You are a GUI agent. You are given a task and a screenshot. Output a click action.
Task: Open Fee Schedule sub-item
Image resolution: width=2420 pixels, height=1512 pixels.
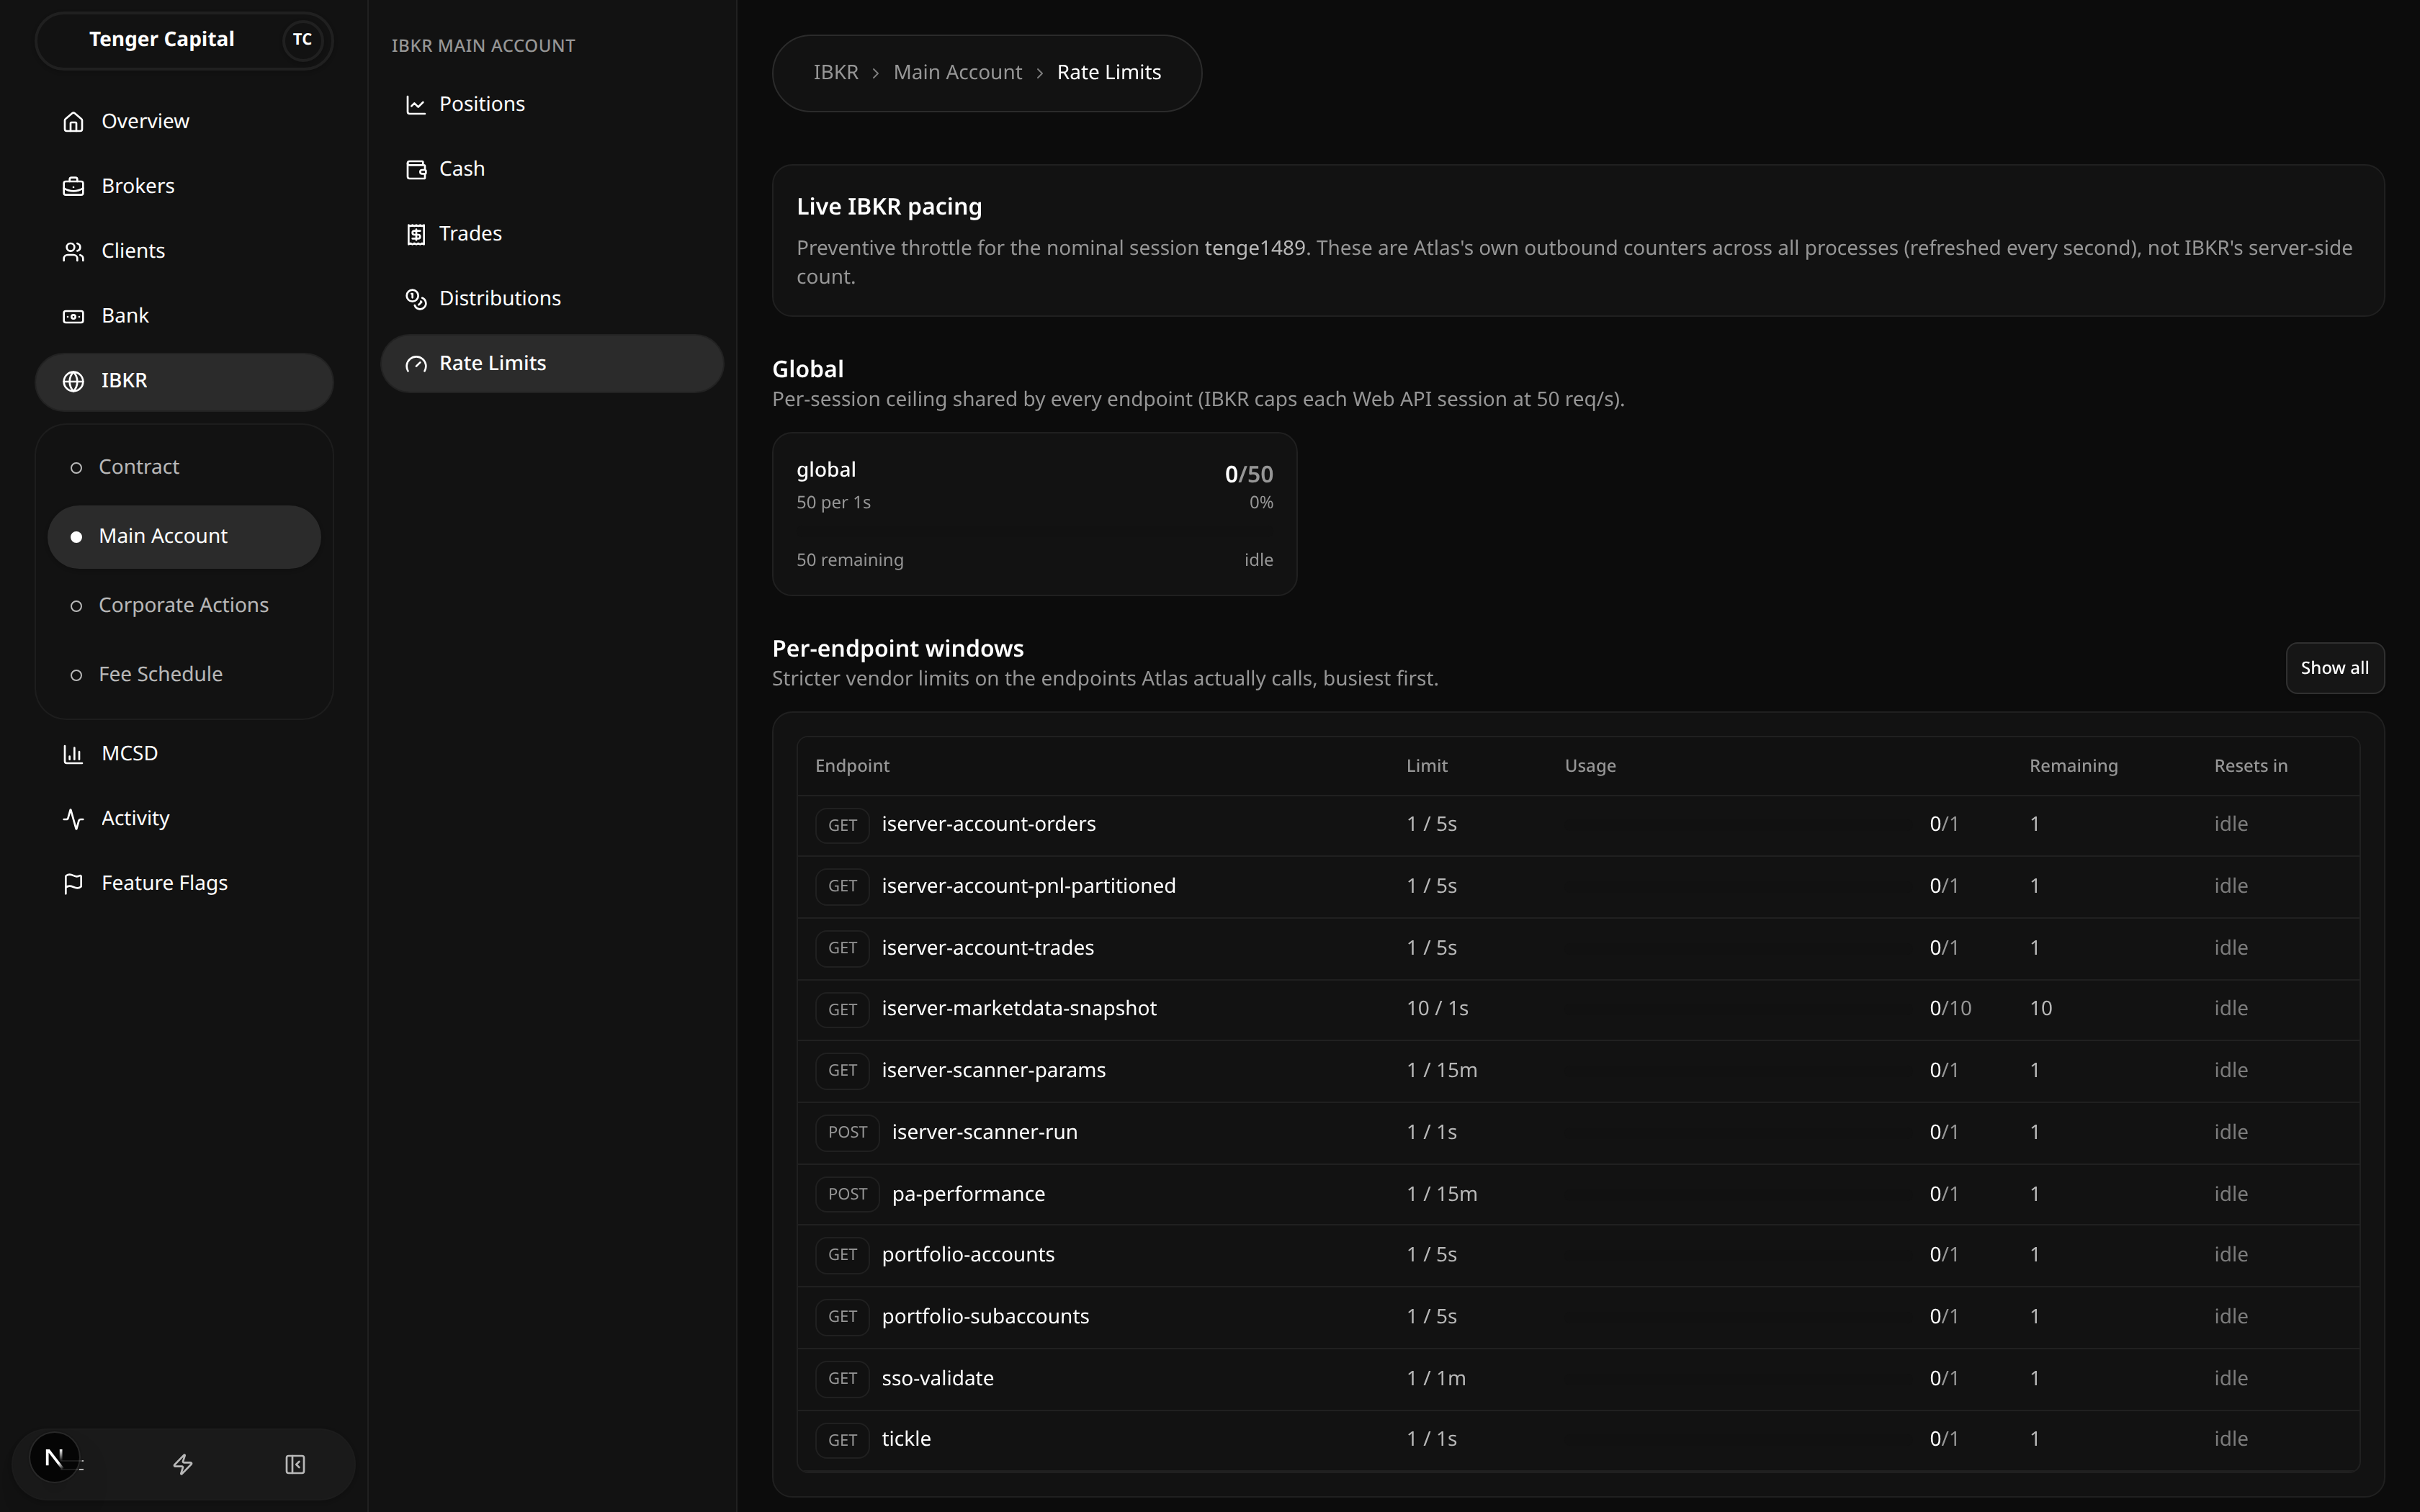tap(184, 674)
